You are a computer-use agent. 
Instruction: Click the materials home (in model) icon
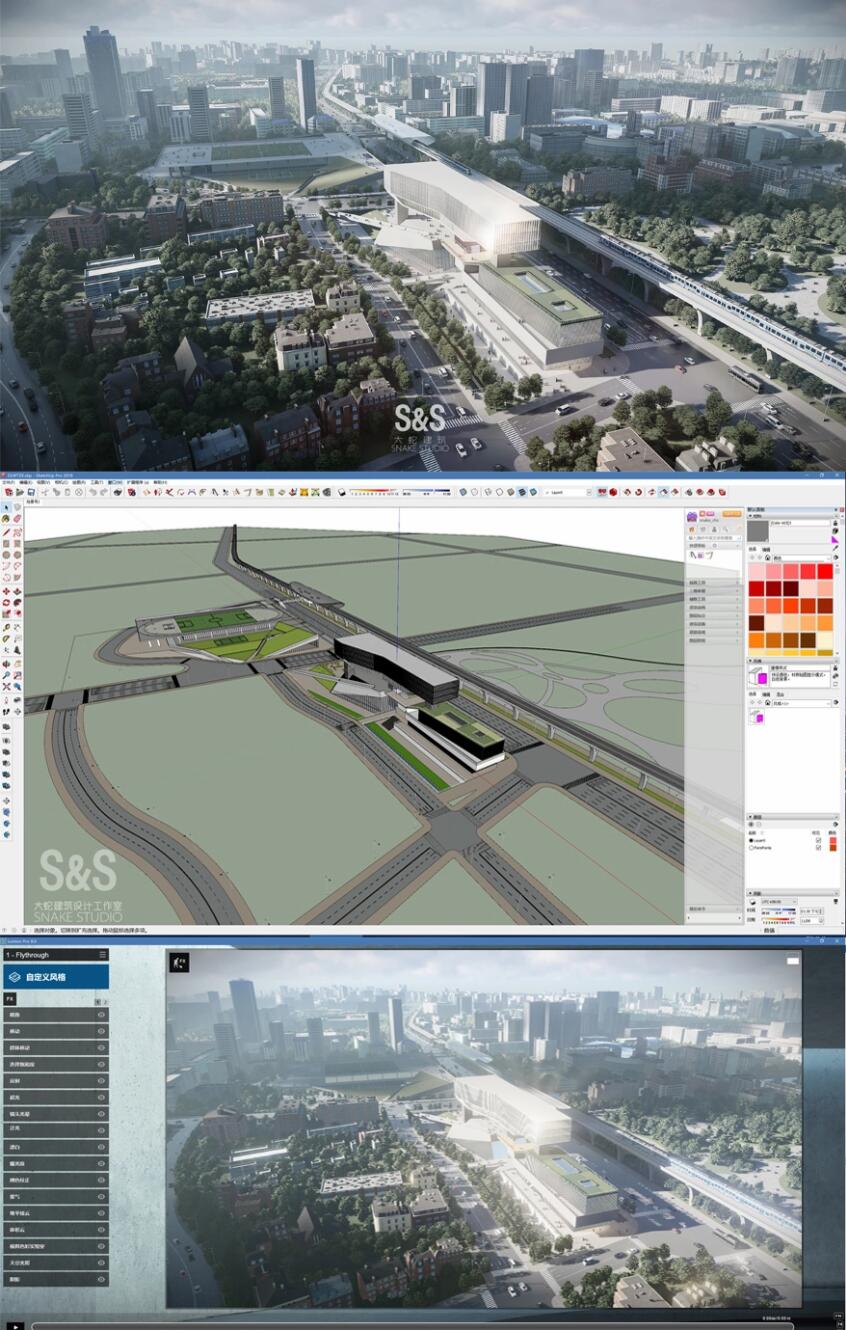767,557
